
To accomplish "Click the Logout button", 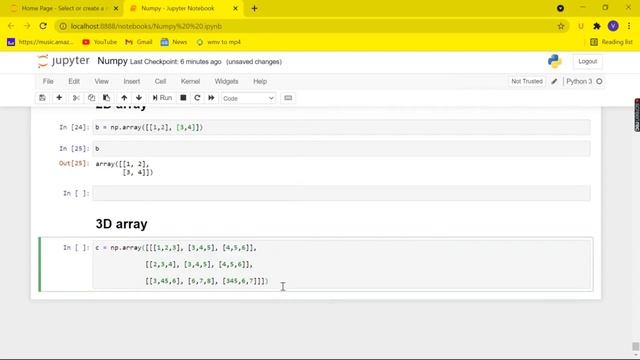I will (587, 62).
